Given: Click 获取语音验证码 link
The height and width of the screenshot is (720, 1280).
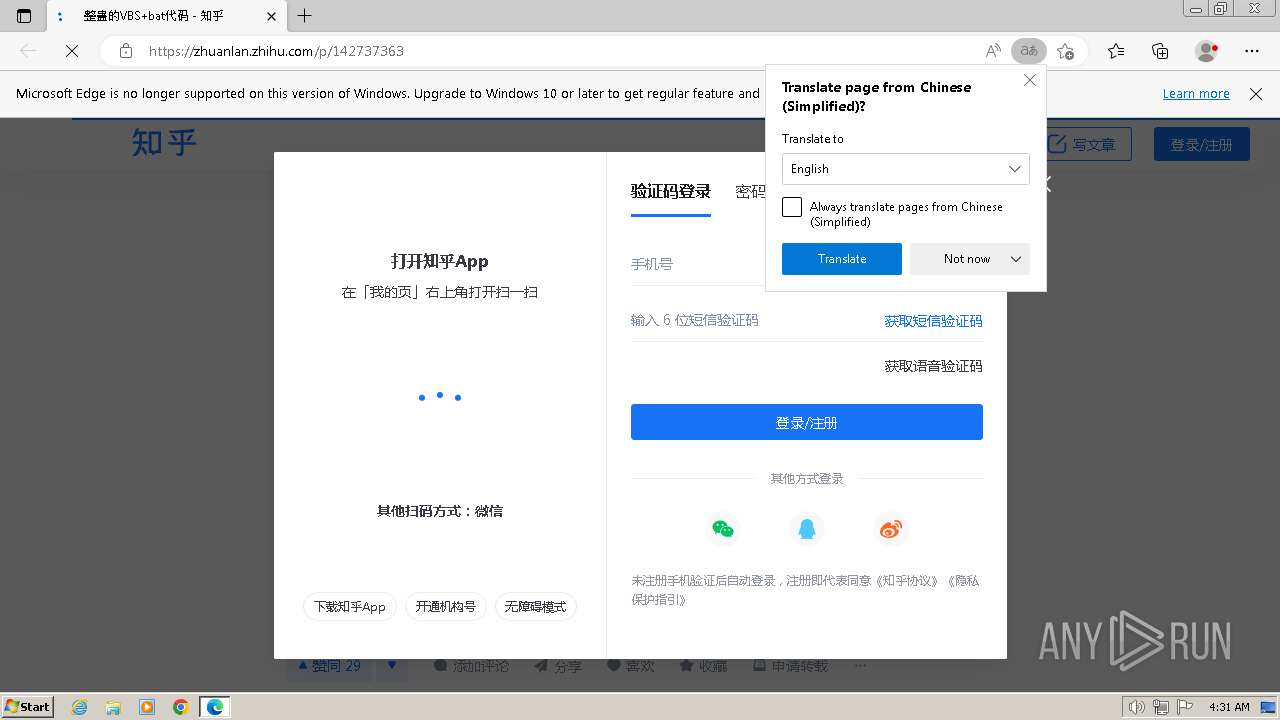Looking at the screenshot, I should tap(933, 366).
